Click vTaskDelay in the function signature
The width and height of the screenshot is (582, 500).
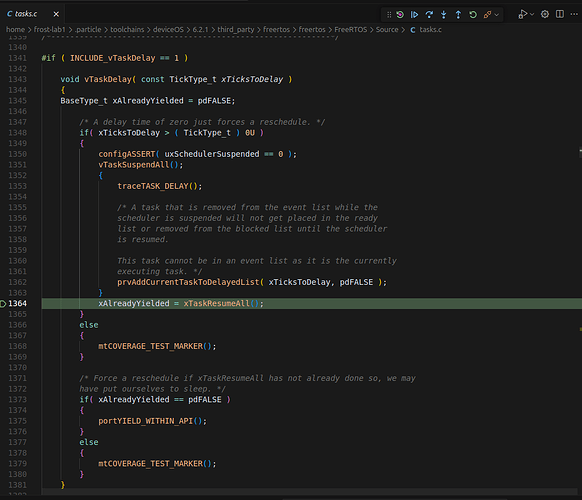(x=108, y=79)
